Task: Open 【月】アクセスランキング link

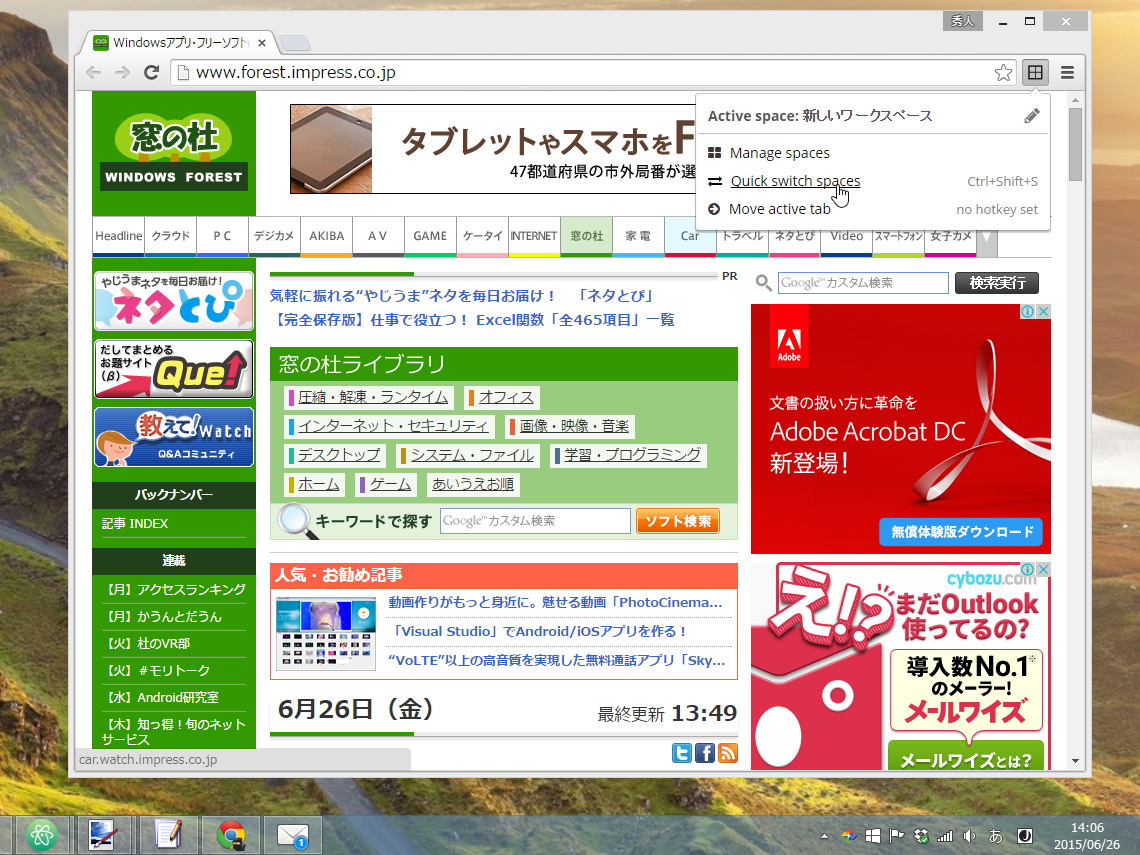Action: (174, 590)
